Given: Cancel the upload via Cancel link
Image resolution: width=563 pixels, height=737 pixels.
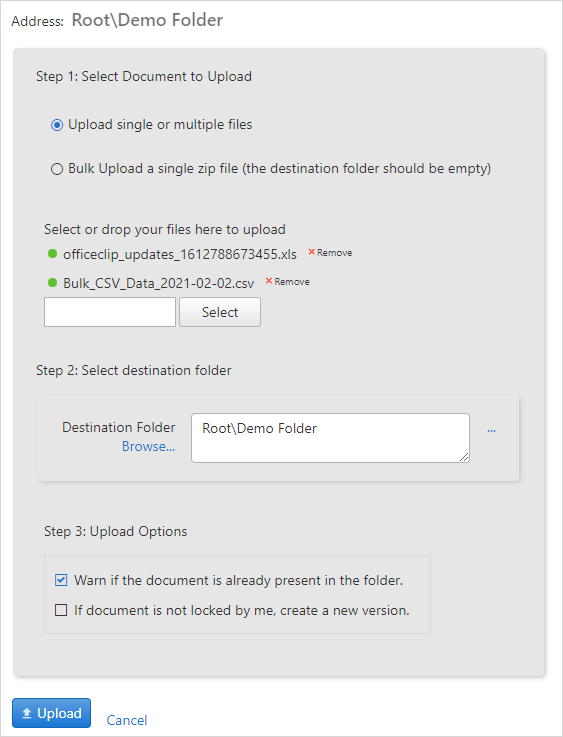Looking at the screenshot, I should click(127, 720).
